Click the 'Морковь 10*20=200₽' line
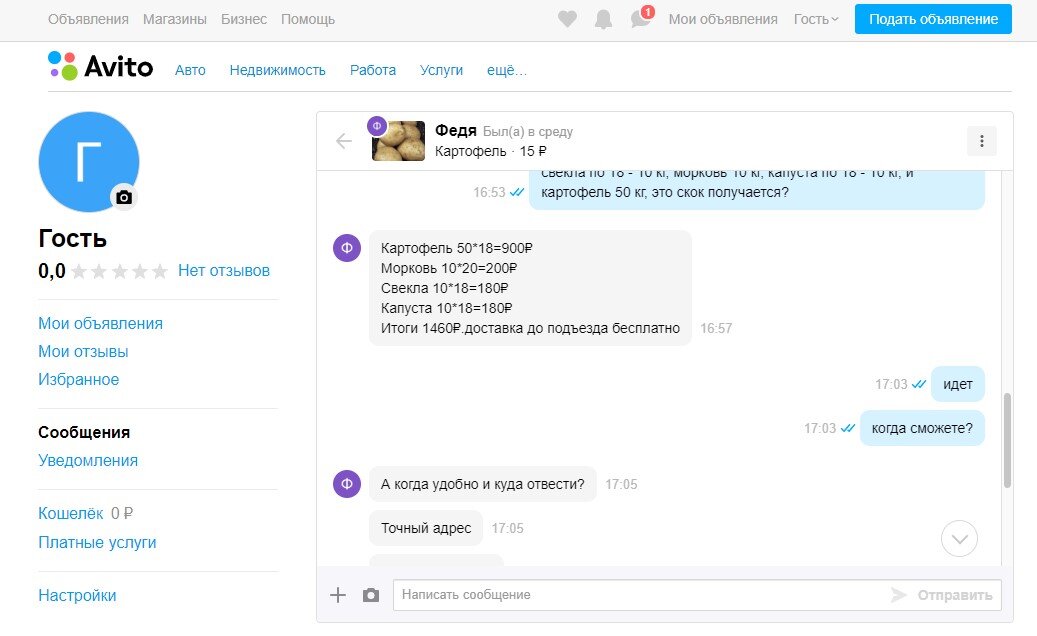Viewport: 1037px width, 636px height. coord(448,268)
